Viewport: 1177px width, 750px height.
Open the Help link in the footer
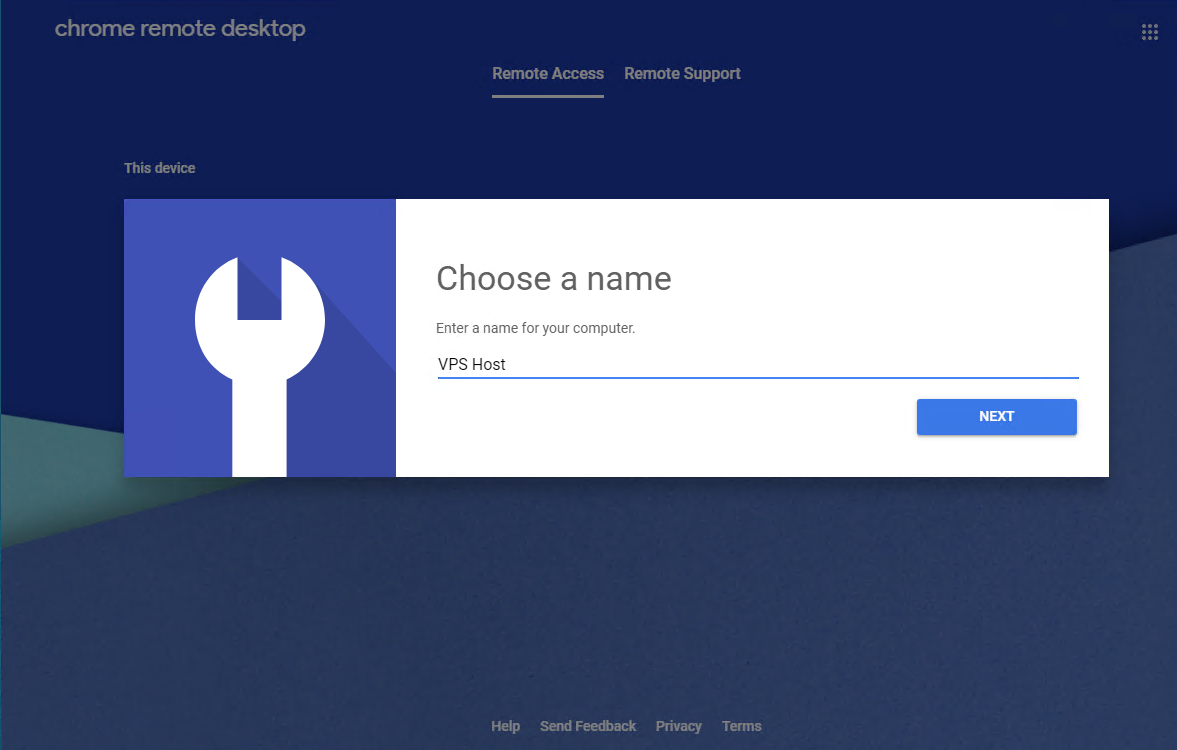pyautogui.click(x=505, y=726)
